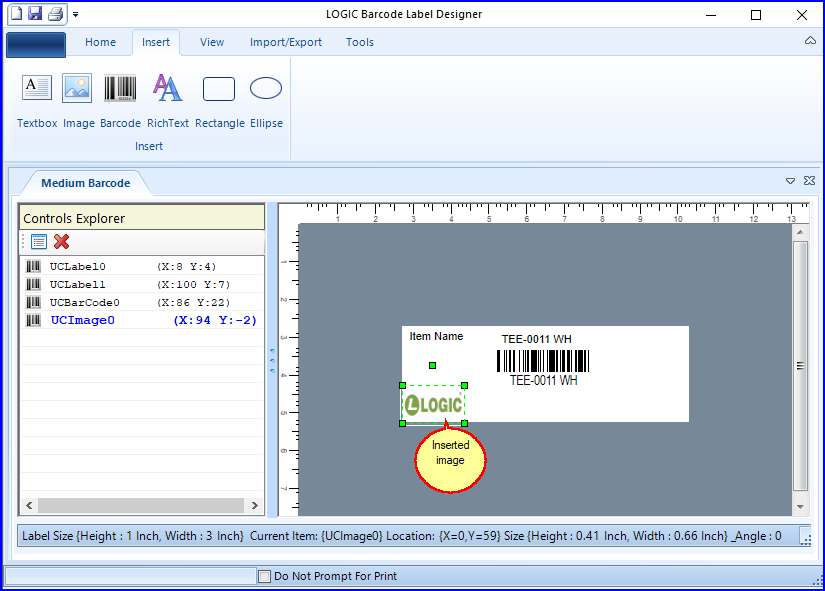Viewport: 825px width, 591px height.
Task: Click the top-right green resize handle of image
Action: pos(465,386)
